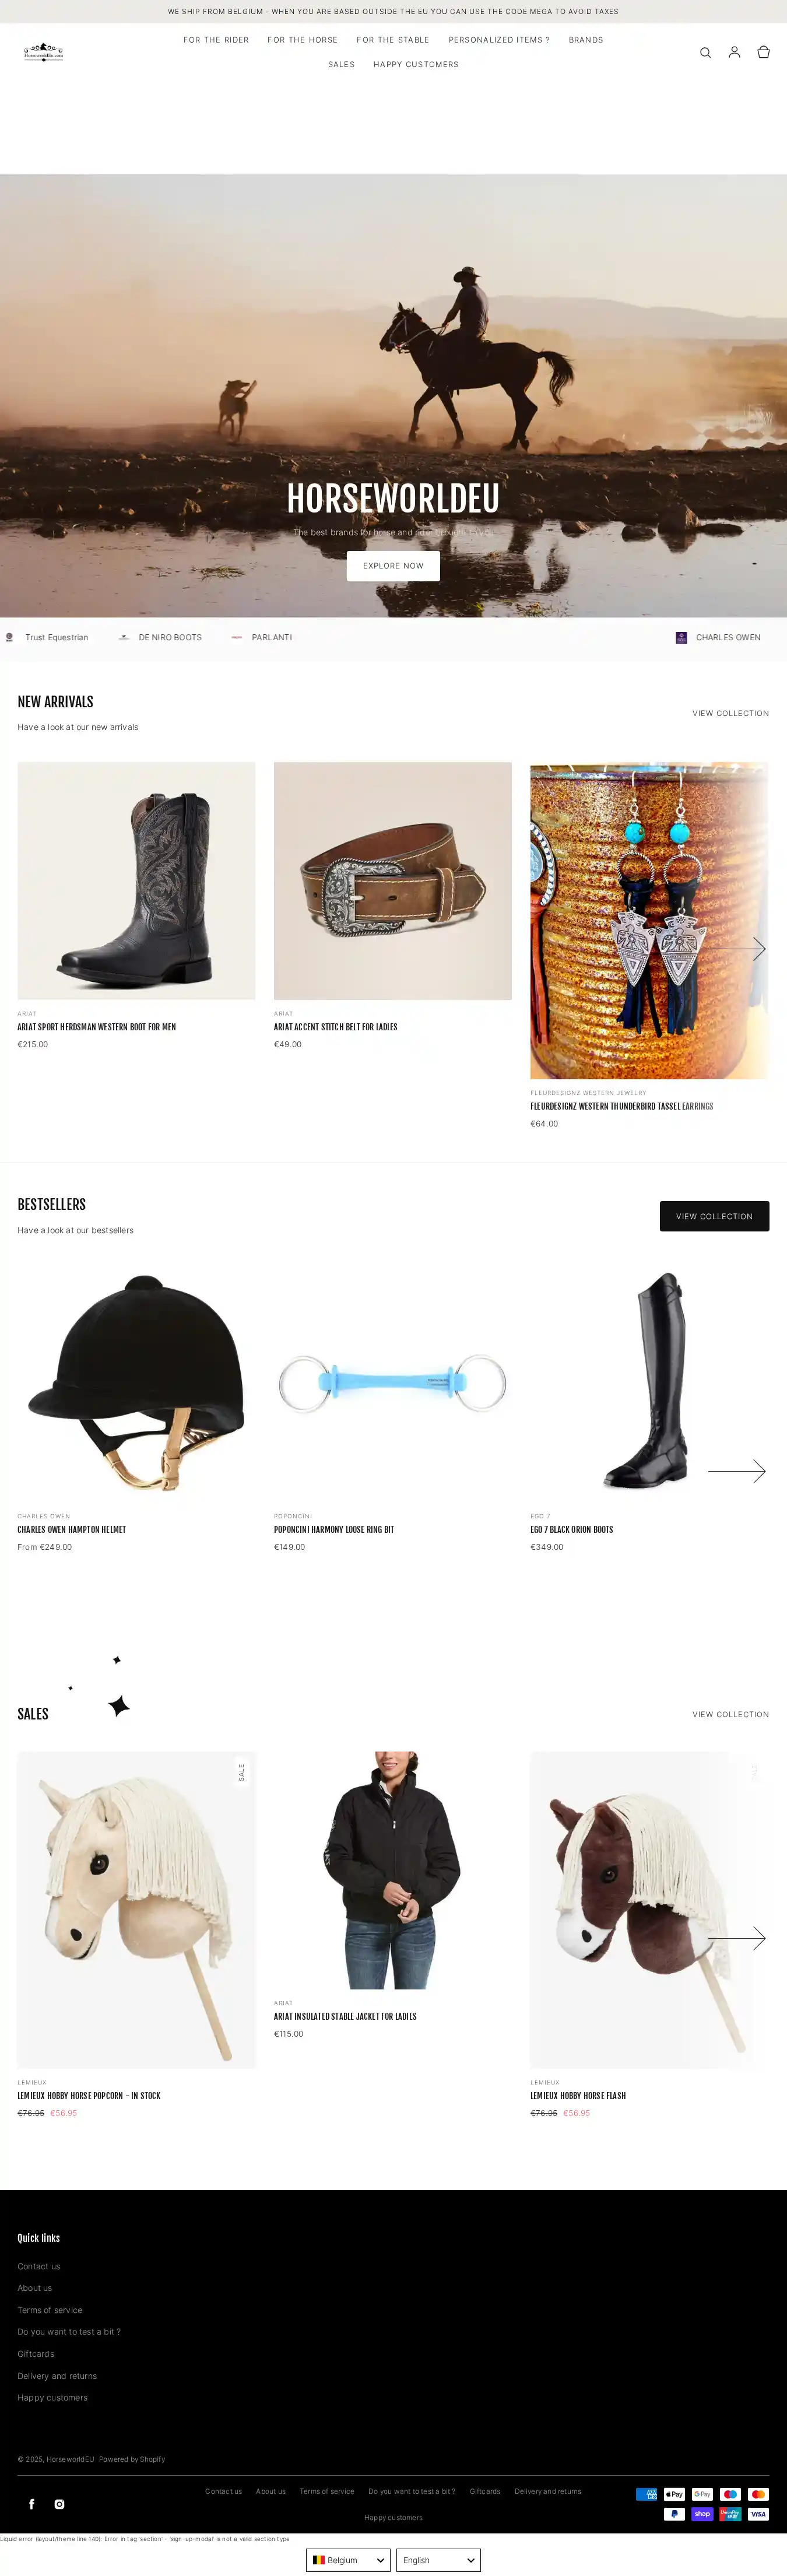
Task: Open Contact us in Quick links
Action: pos(38,2266)
